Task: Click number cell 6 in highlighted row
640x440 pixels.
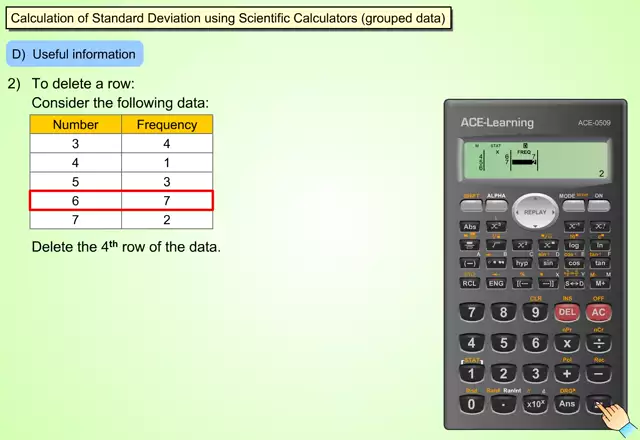Action: [76, 201]
